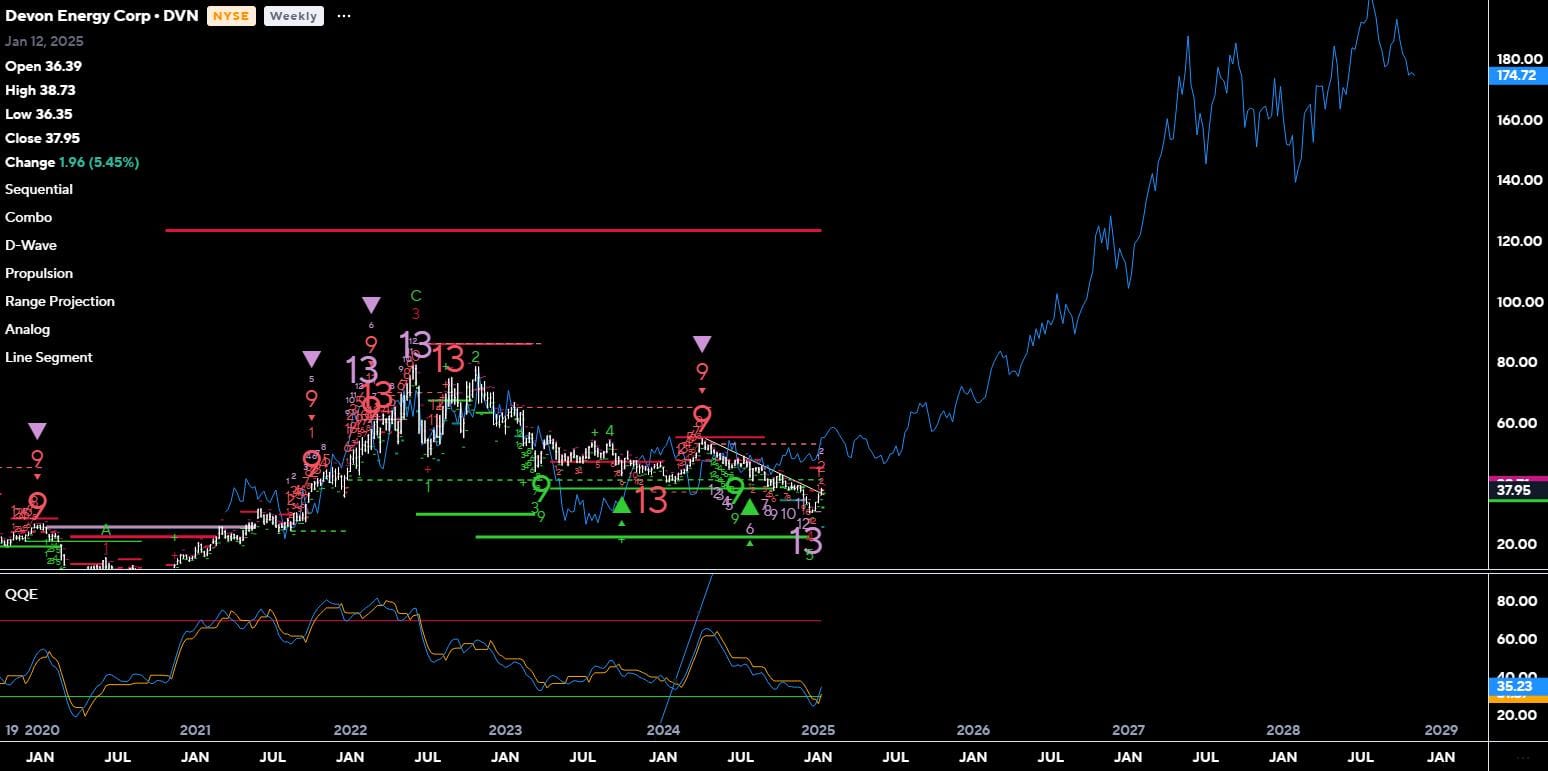Open the Weekly timeframe selector
Viewport: 1548px width, 771px height.
[294, 16]
